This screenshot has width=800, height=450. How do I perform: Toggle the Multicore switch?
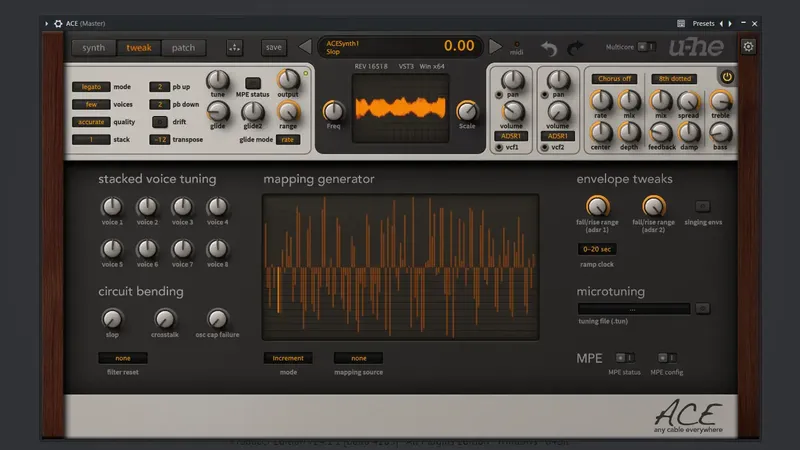pyautogui.click(x=646, y=47)
